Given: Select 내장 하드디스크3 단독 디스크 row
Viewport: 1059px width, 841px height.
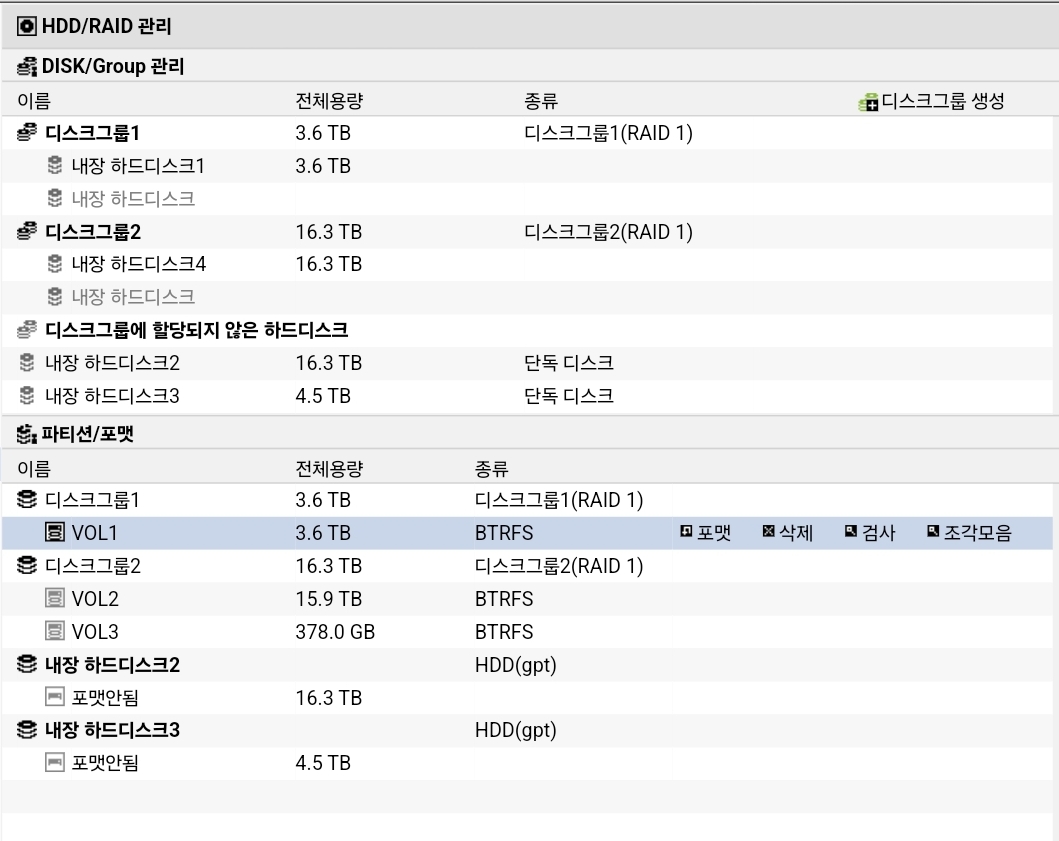Looking at the screenshot, I should coord(527,396).
